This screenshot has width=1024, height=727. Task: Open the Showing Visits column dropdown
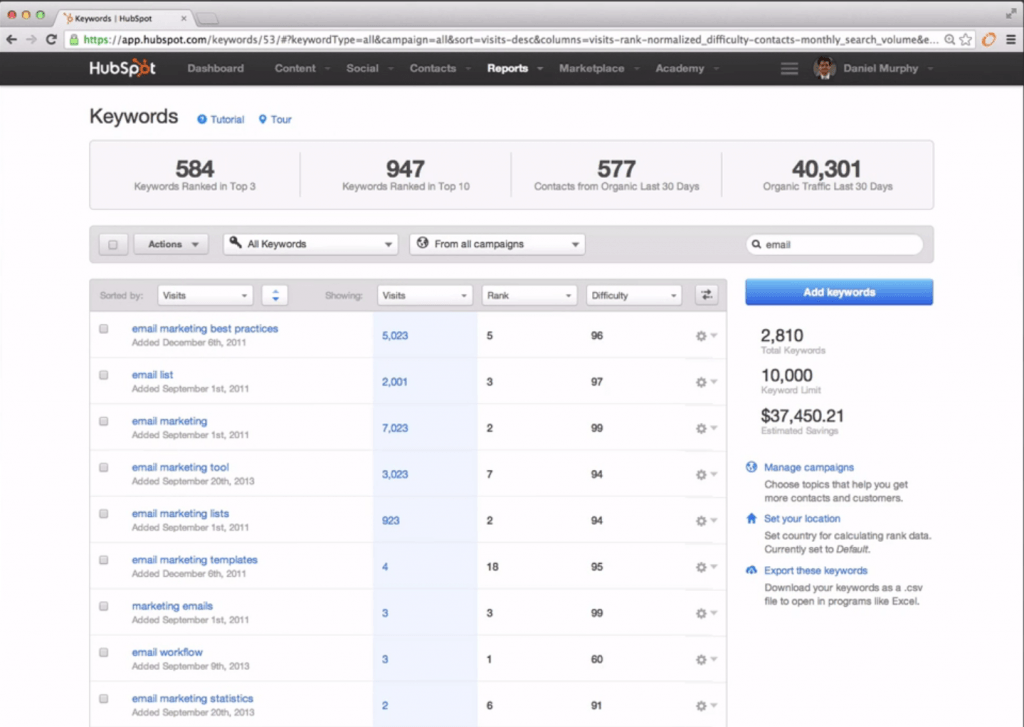click(424, 295)
